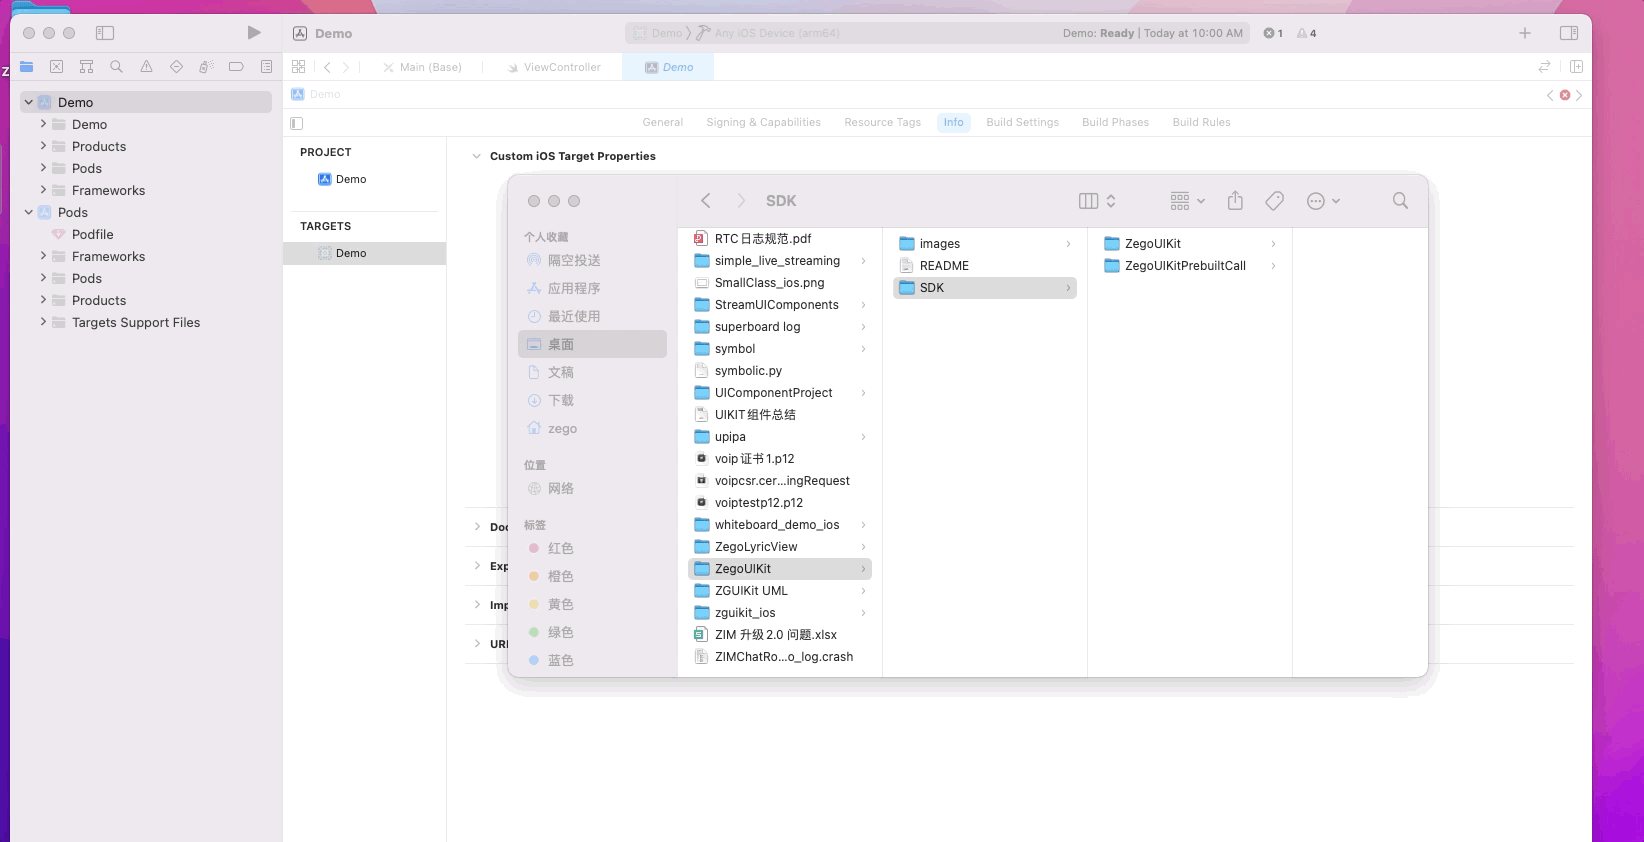Select symbolic.py file in Finder
This screenshot has height=842, width=1644.
pyautogui.click(x=738, y=370)
